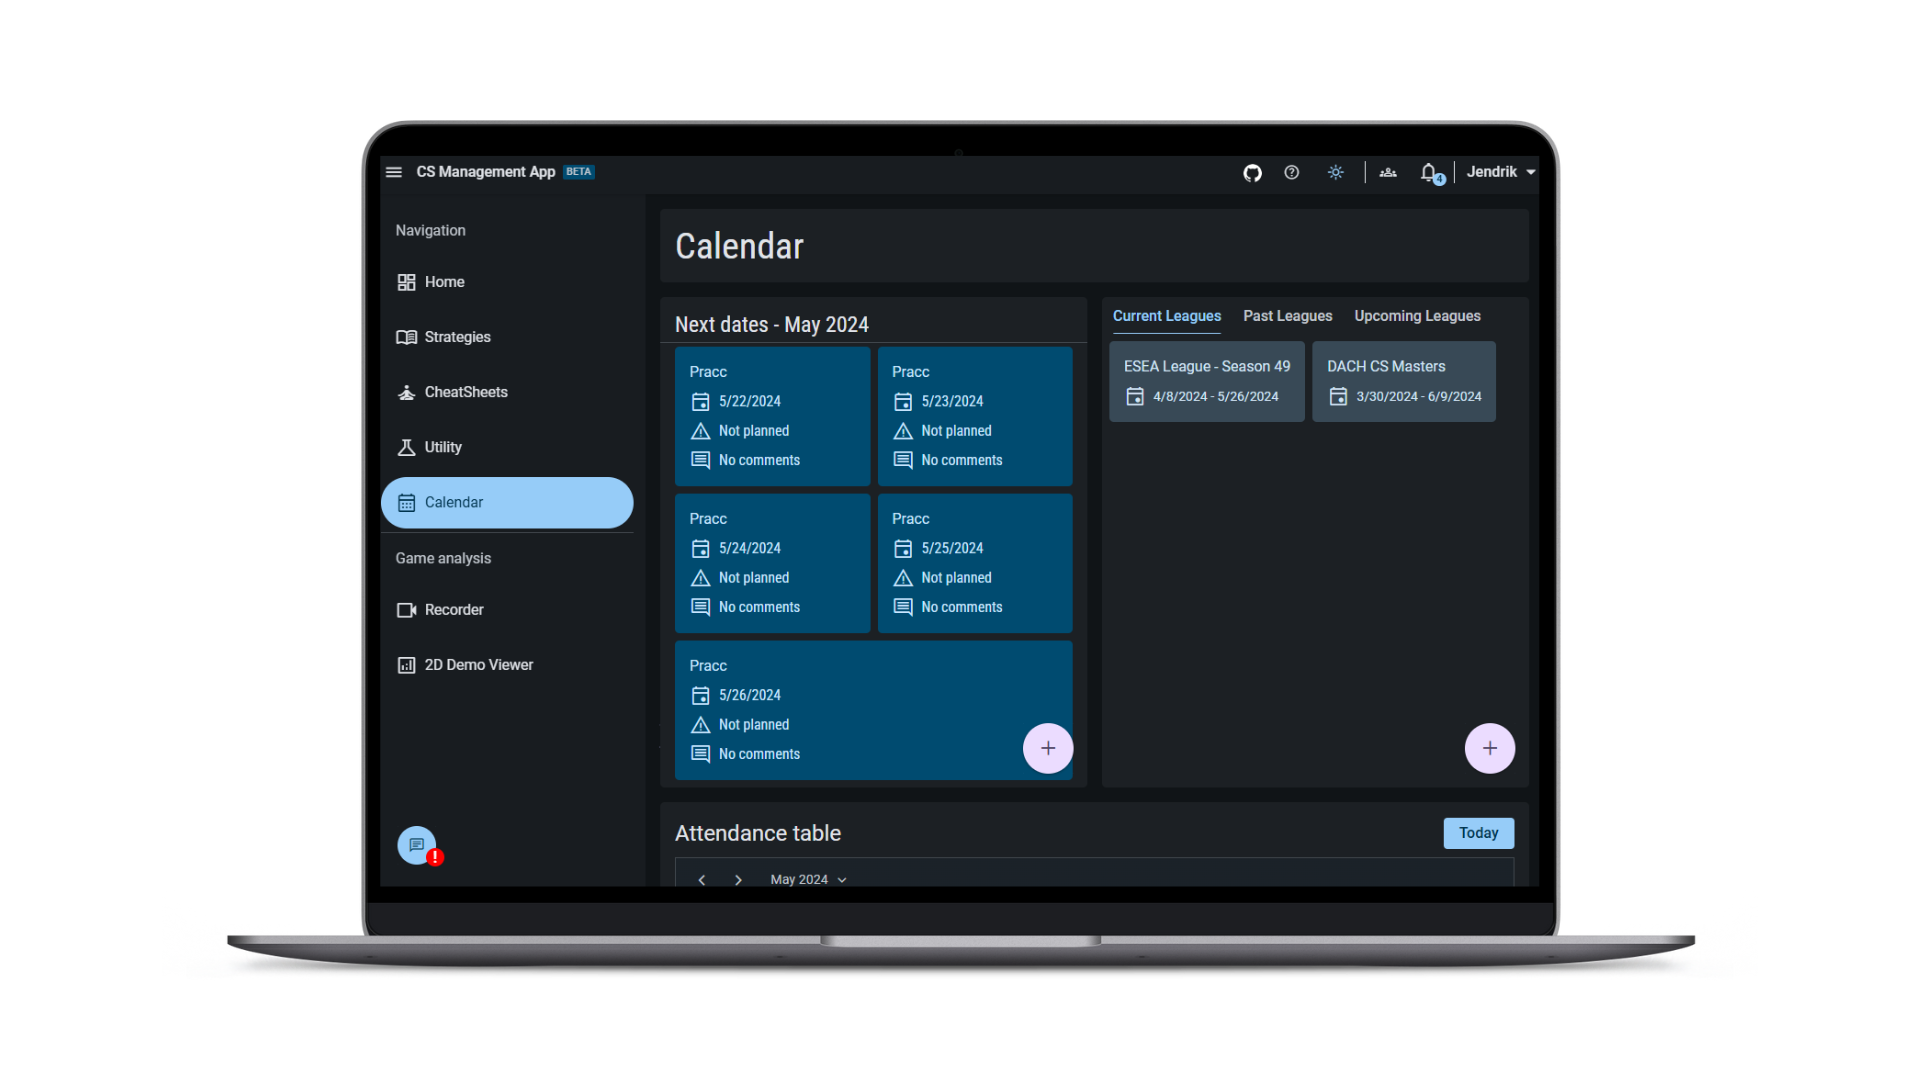This screenshot has width=1920, height=1080.
Task: Expand the Jendrik user menu
Action: (x=1499, y=171)
